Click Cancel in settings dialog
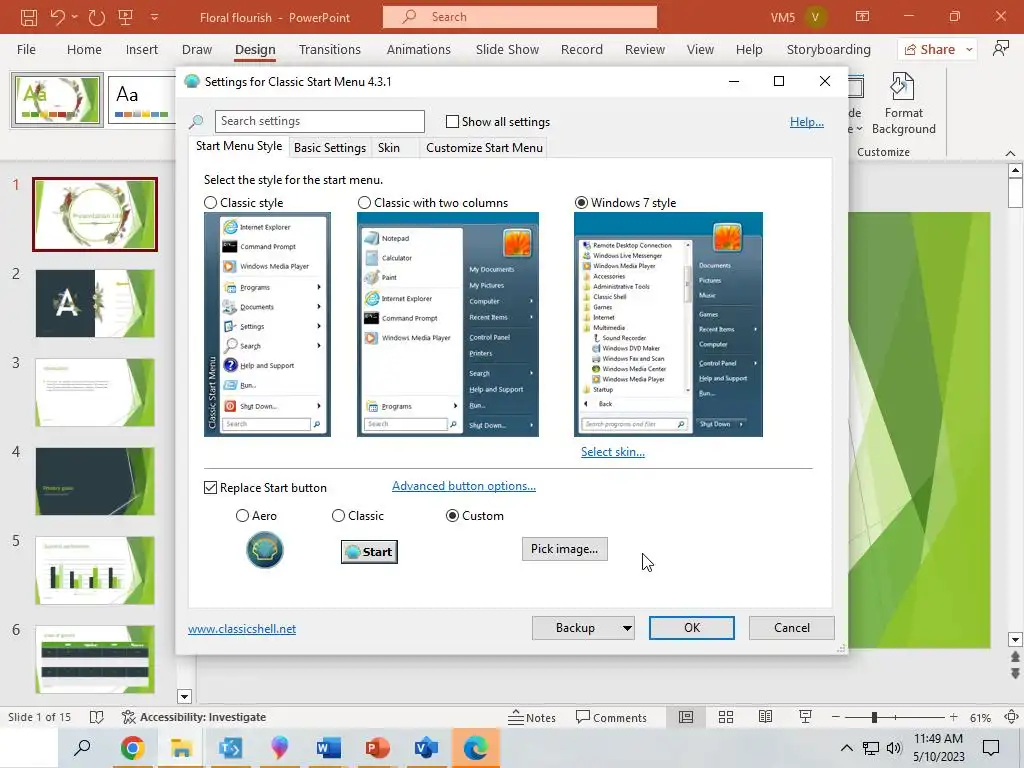The image size is (1024, 768). (x=792, y=628)
